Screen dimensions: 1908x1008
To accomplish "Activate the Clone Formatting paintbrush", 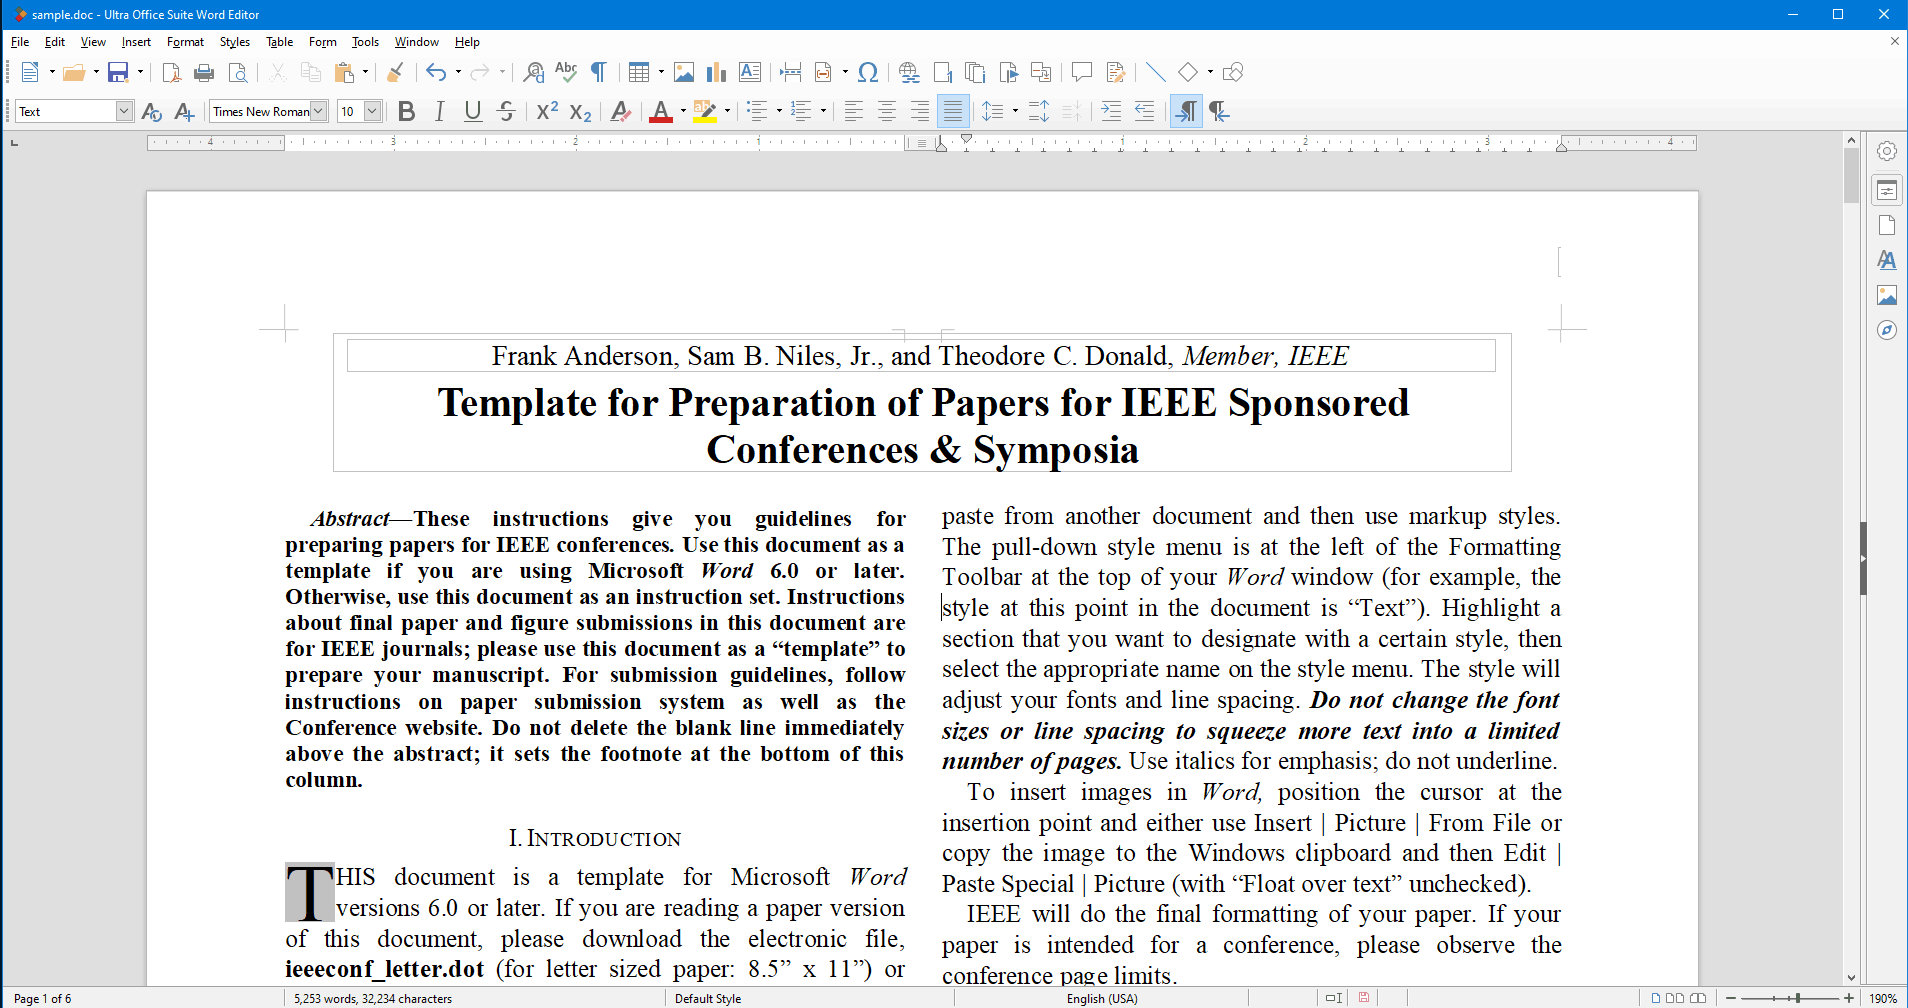I will [x=395, y=72].
